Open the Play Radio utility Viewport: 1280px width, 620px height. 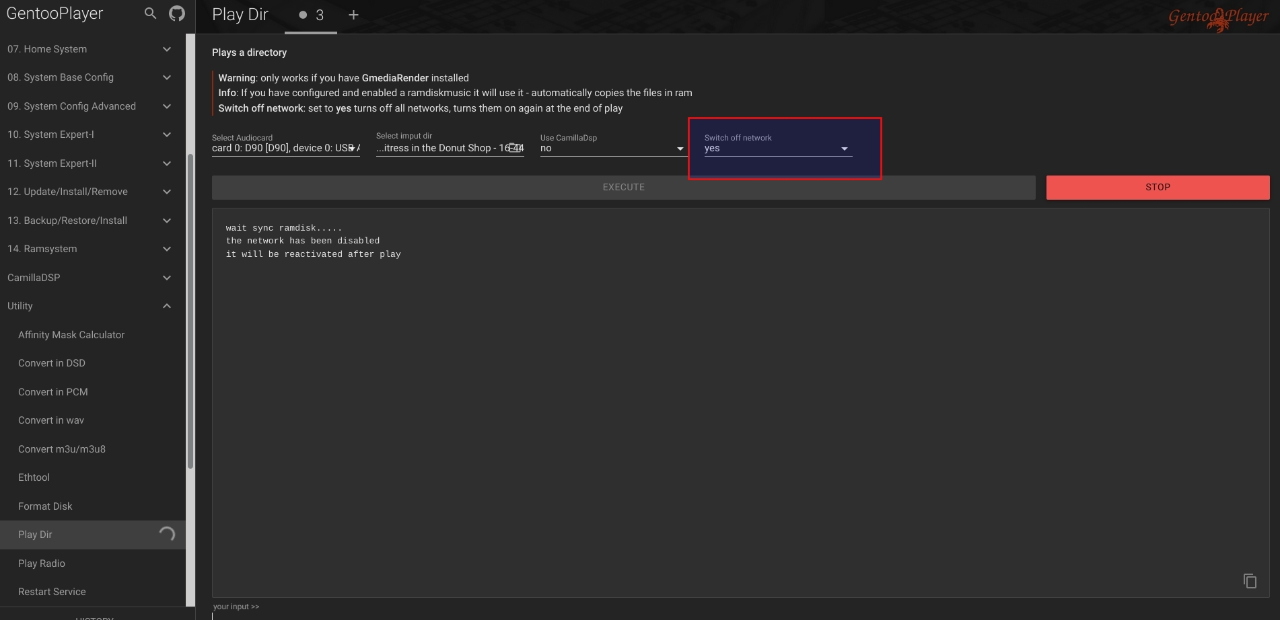93,563
